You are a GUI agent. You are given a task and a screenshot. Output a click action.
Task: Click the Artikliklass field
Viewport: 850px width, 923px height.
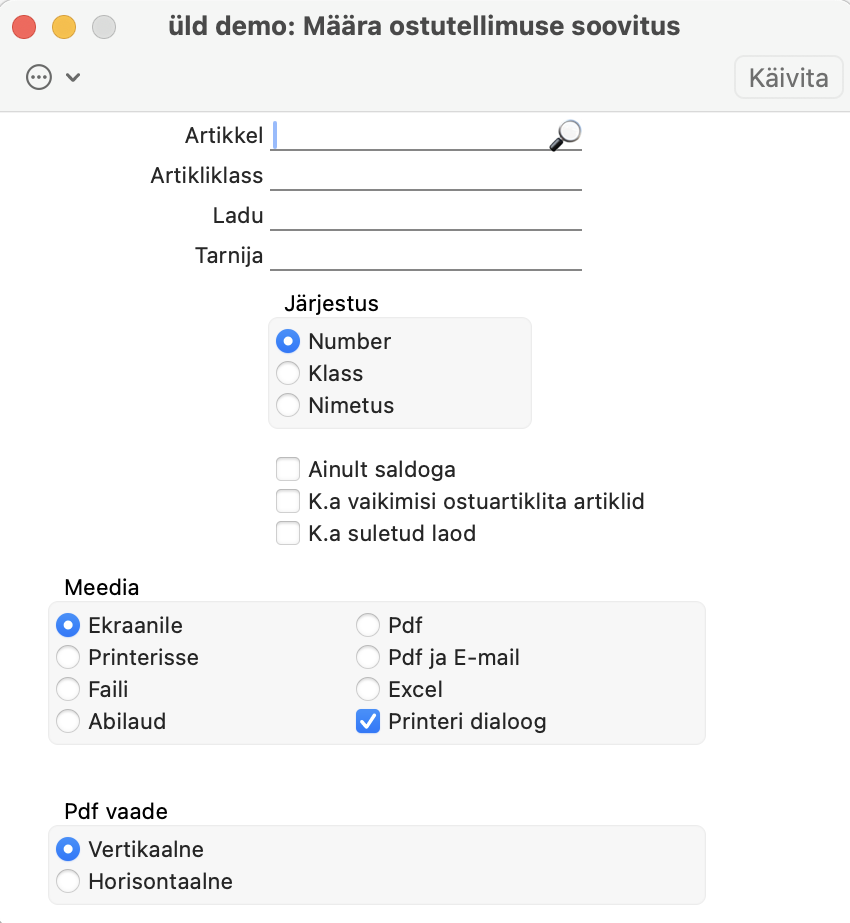[x=426, y=175]
